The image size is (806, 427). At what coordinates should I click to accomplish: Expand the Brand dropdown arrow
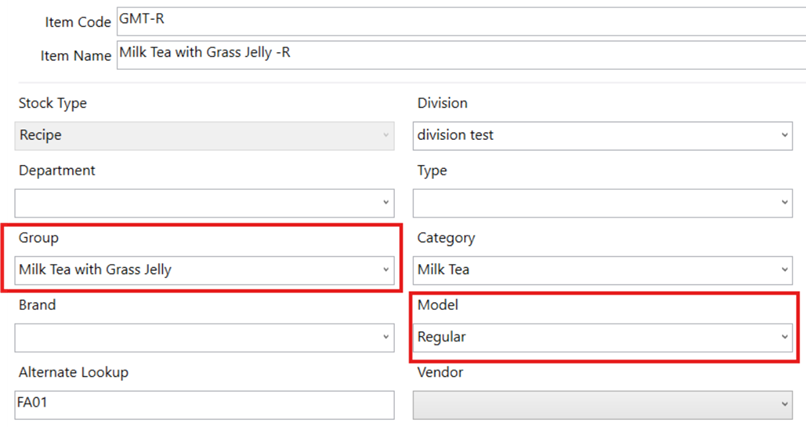point(386,338)
